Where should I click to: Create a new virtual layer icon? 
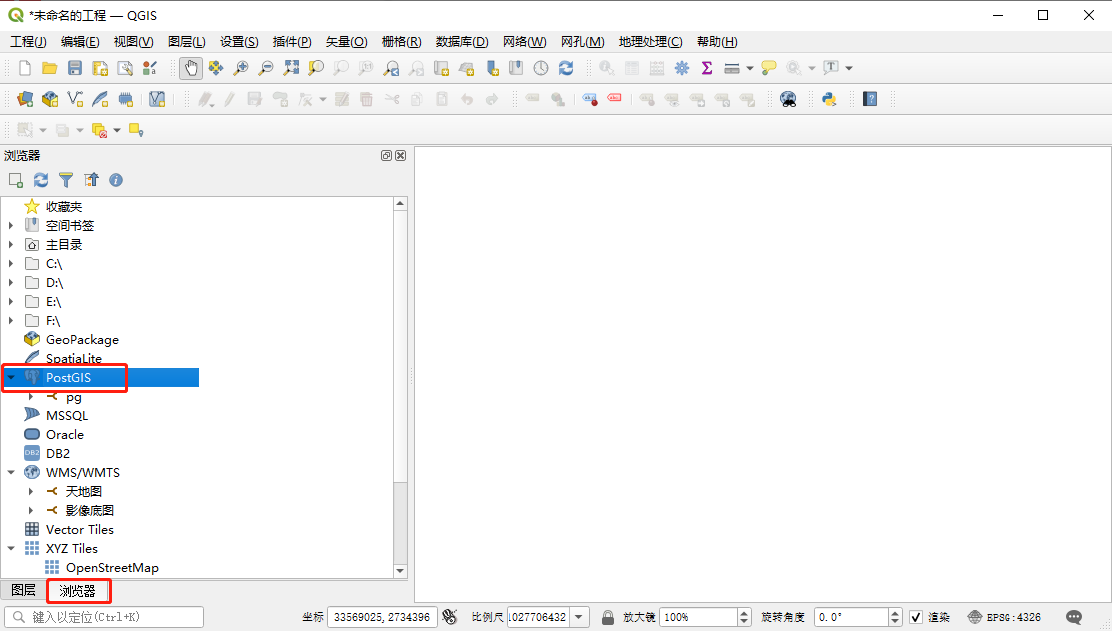point(157,99)
